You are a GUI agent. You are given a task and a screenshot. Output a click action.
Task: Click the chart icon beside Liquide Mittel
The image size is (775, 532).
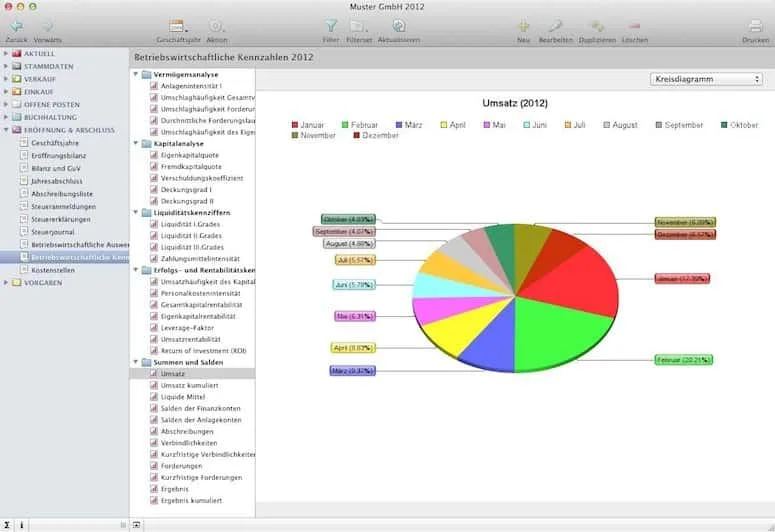pyautogui.click(x=154, y=397)
